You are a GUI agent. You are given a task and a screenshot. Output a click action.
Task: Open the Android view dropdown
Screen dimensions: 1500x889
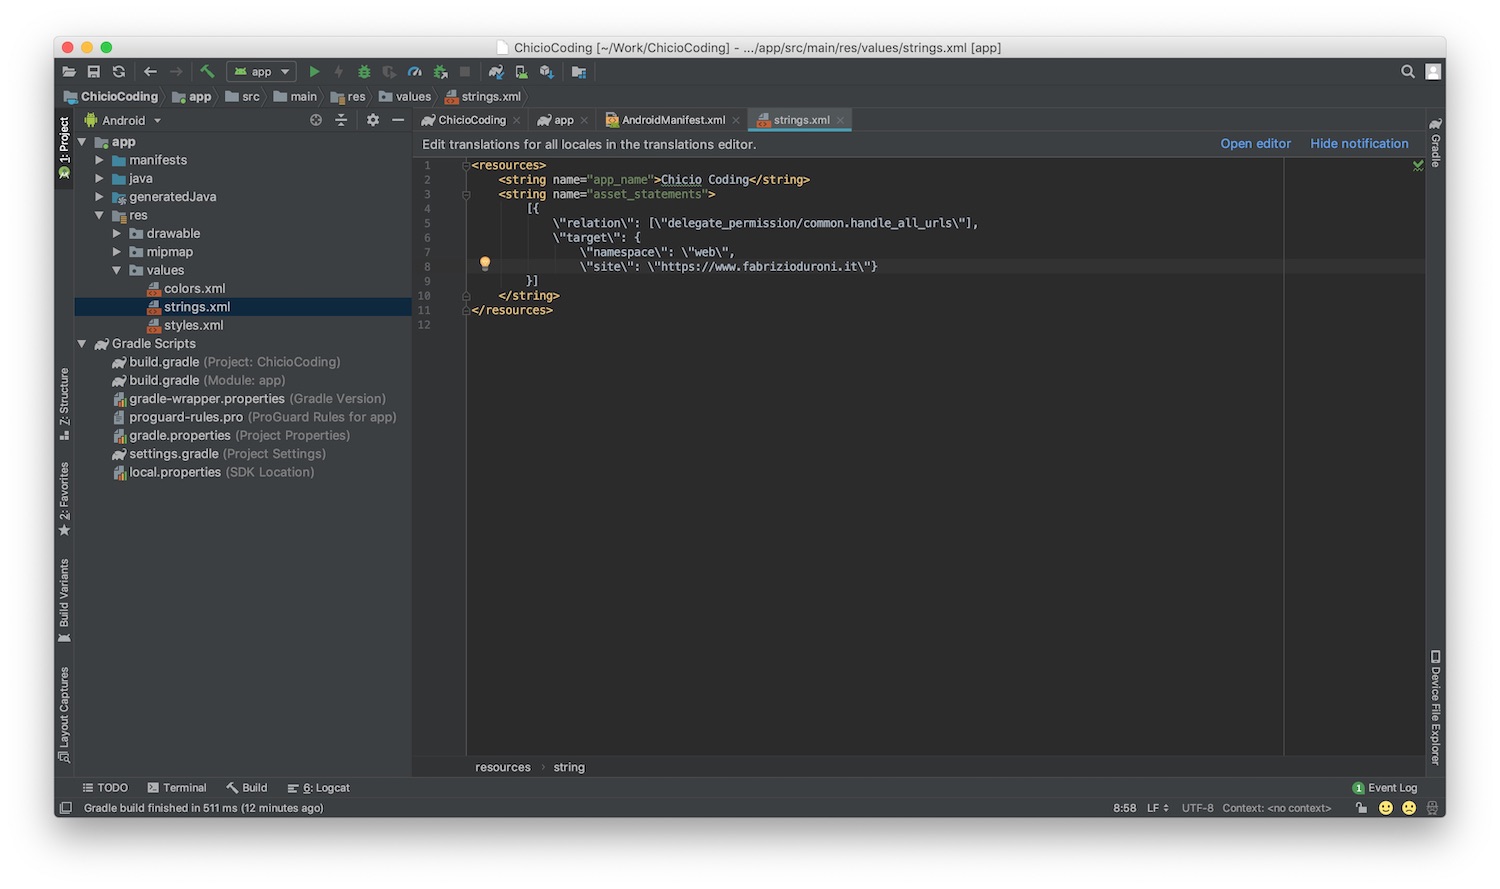click(123, 120)
